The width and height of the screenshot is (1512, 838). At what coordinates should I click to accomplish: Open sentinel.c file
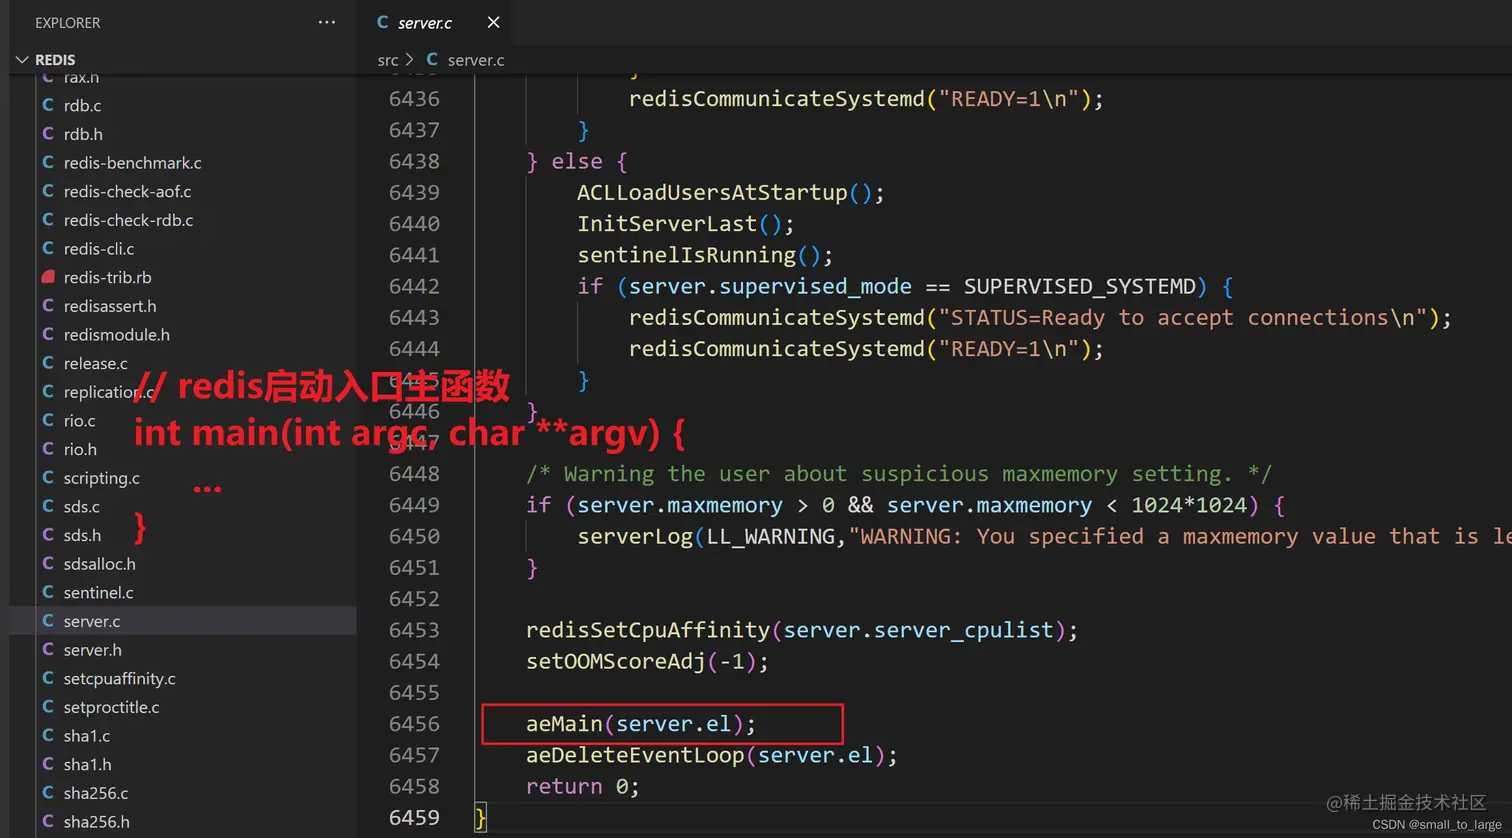point(98,593)
